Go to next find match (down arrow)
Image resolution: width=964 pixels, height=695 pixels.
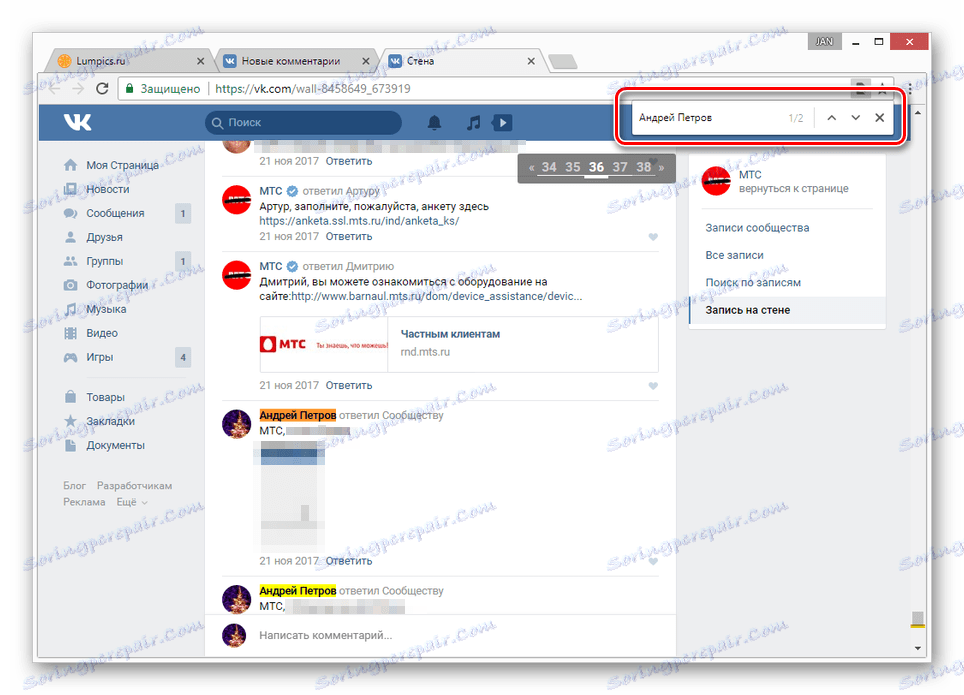(855, 117)
